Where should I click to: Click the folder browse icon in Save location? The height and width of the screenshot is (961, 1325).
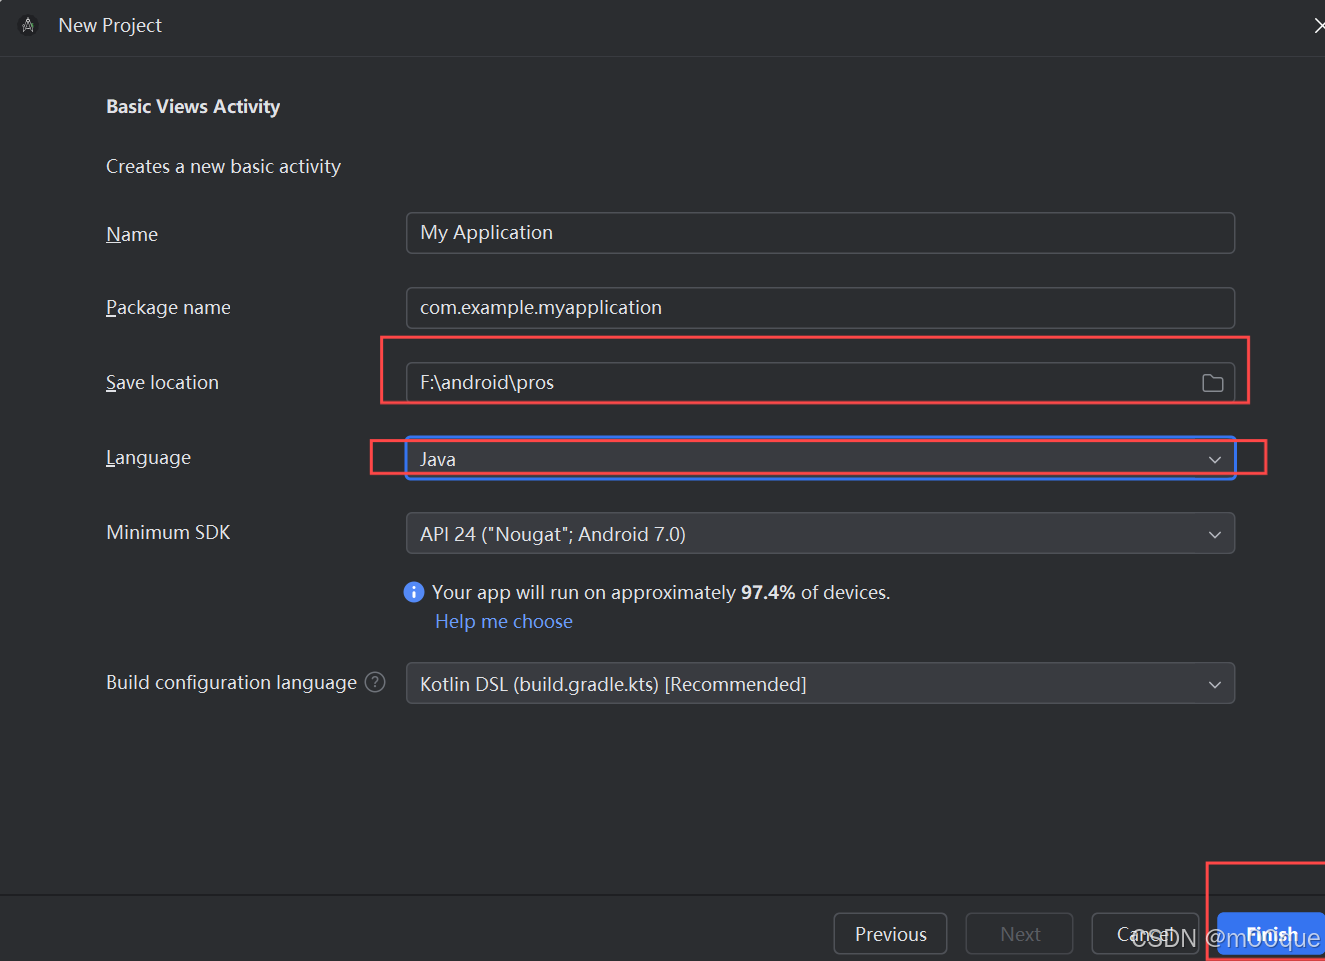pos(1212,382)
